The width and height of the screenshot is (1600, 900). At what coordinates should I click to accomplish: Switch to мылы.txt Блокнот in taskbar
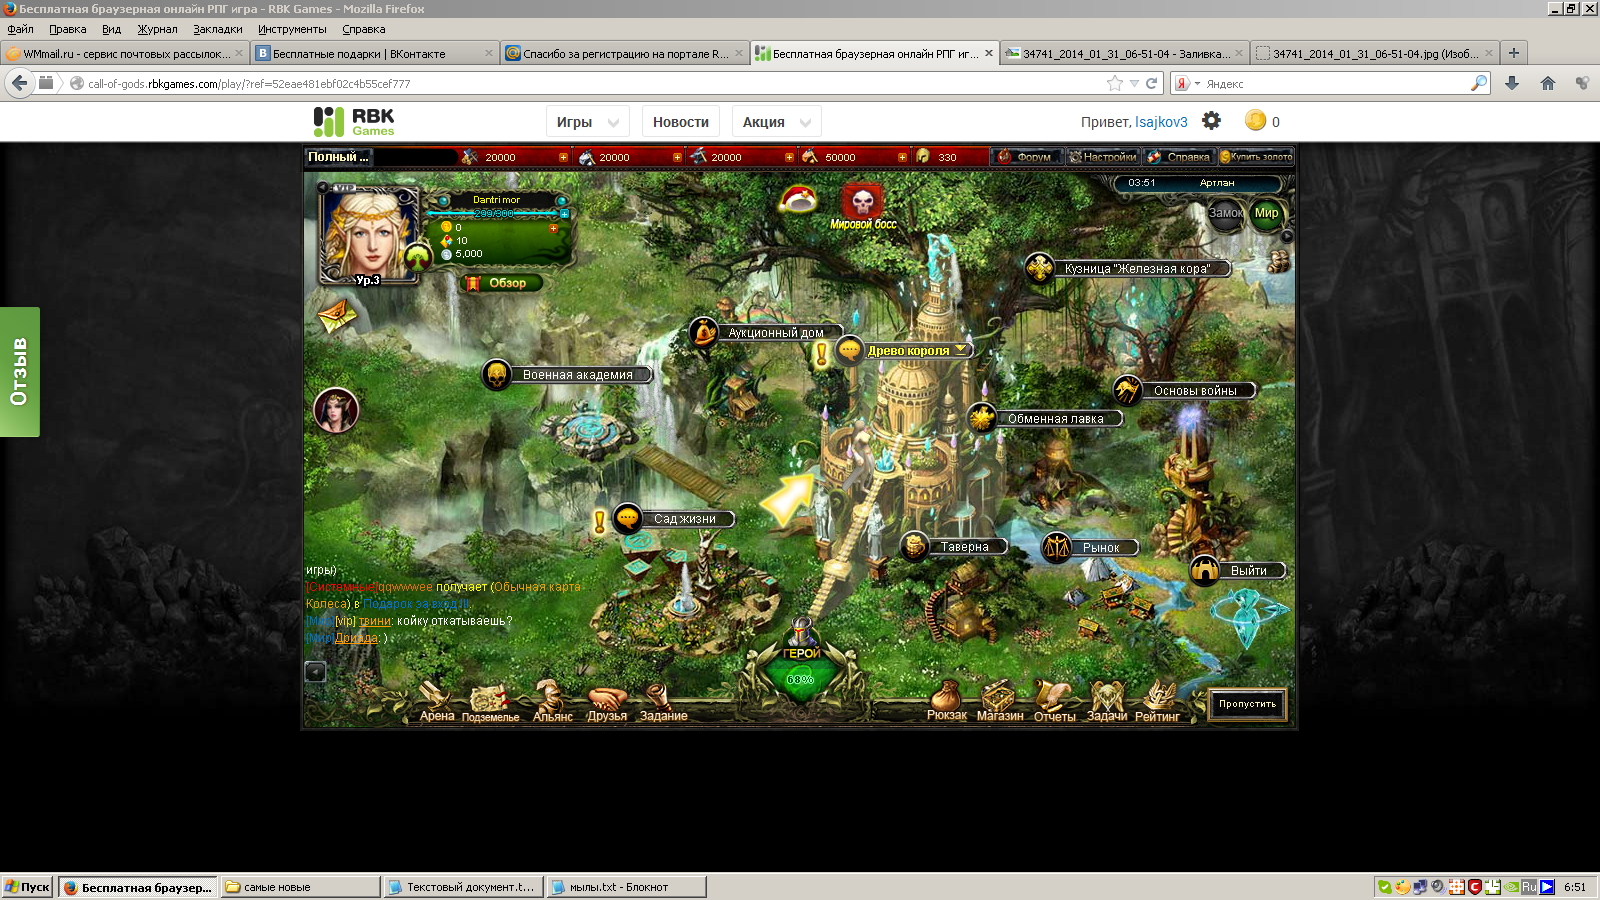point(626,887)
